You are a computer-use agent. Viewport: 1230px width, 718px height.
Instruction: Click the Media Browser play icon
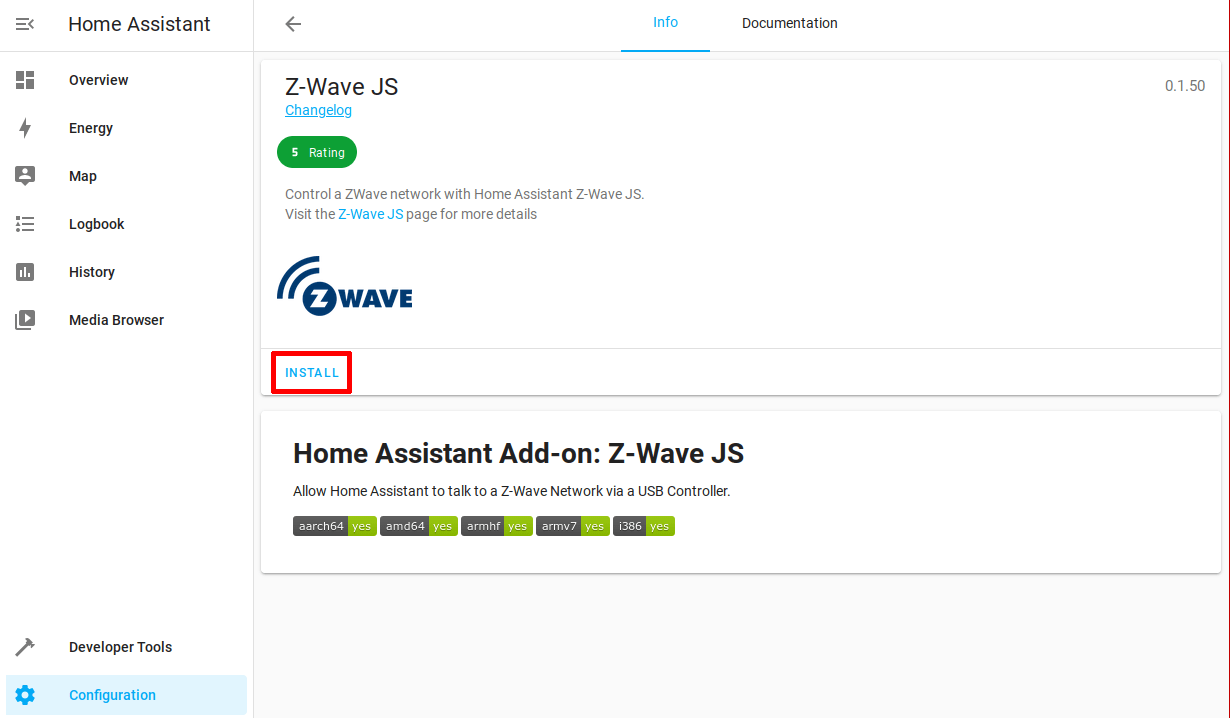click(25, 320)
